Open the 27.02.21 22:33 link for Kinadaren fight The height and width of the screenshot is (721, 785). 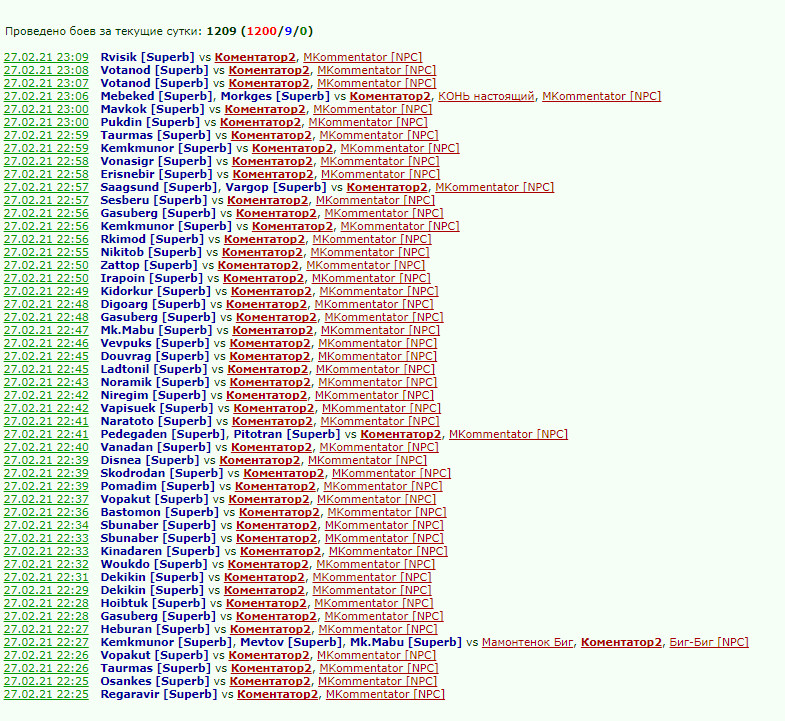(x=46, y=552)
